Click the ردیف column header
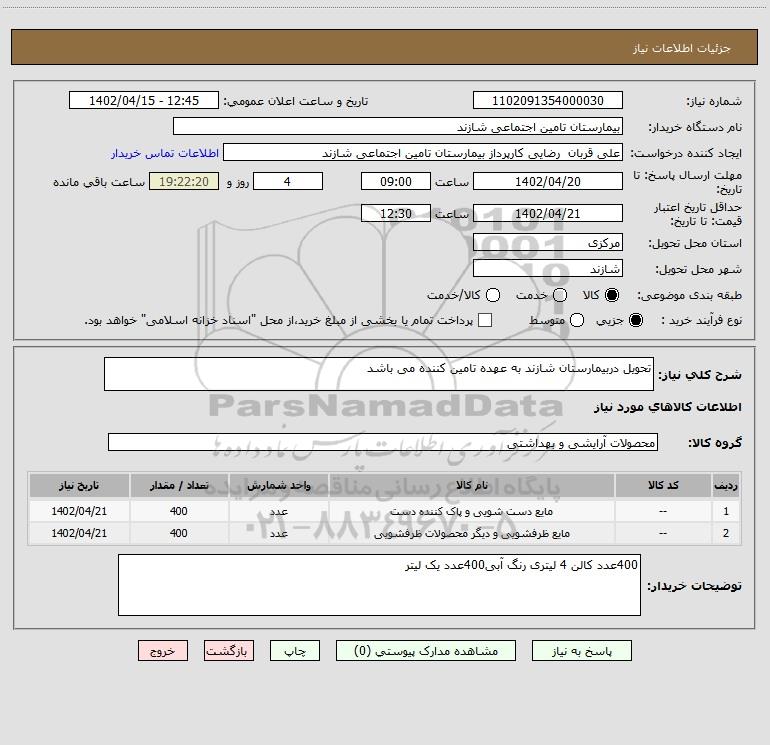The height and width of the screenshot is (745, 770). 726,485
